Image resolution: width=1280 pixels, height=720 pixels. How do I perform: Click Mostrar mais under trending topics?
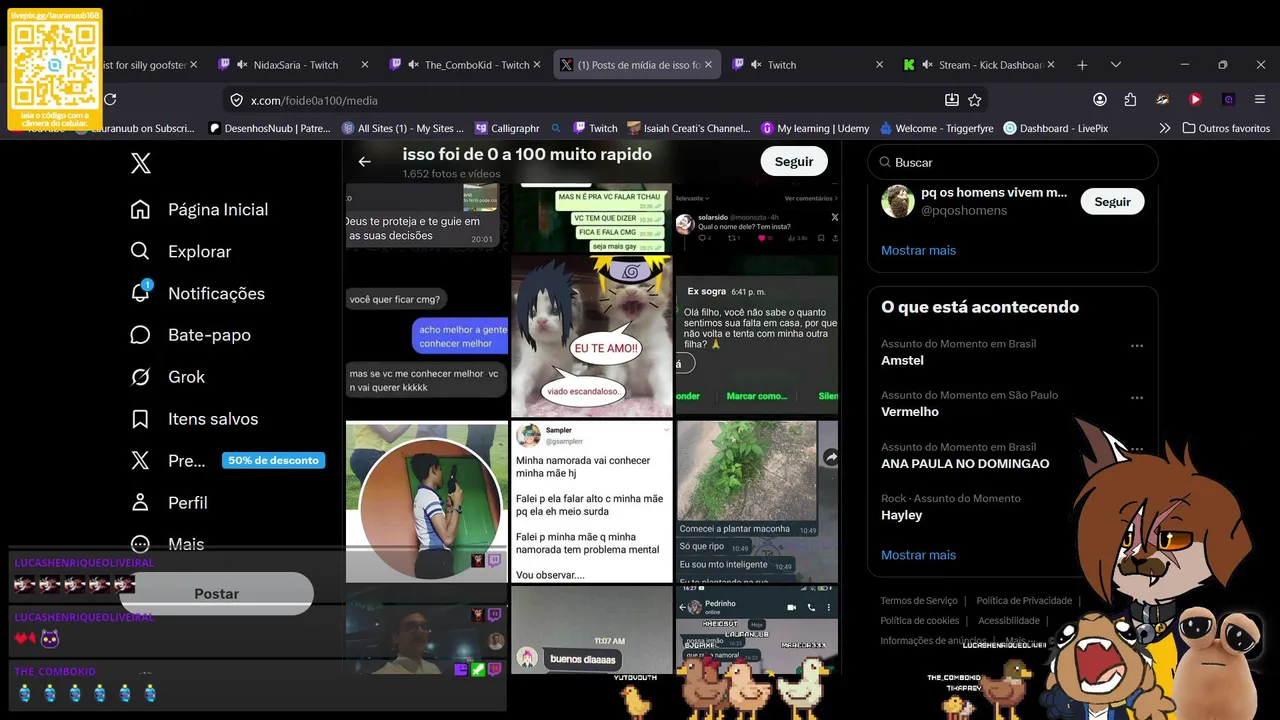[918, 555]
